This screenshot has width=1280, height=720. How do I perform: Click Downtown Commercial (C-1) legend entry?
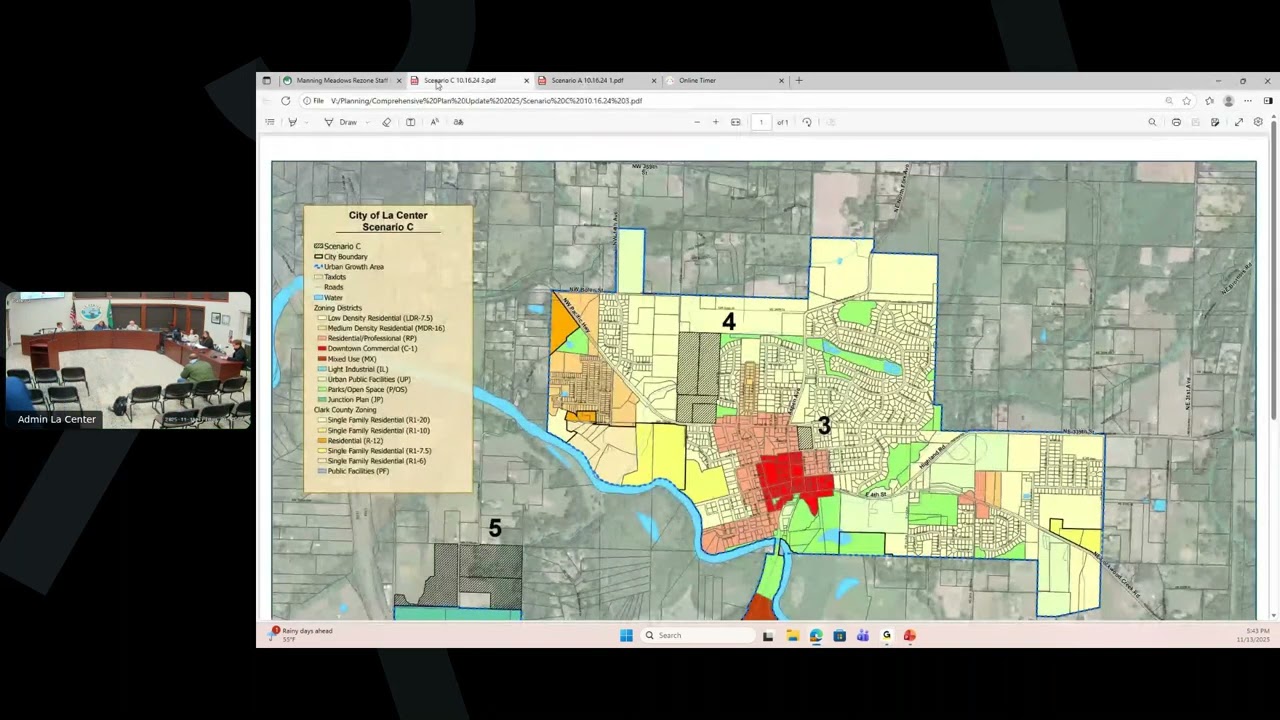coord(366,349)
